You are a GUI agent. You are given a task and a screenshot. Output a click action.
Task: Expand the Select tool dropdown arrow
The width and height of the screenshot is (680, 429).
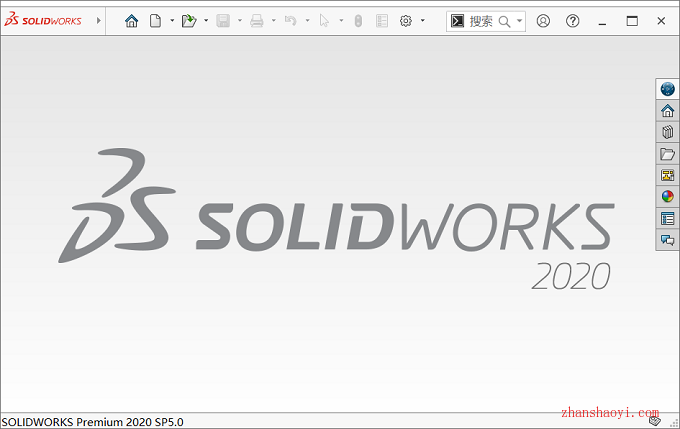tap(341, 20)
